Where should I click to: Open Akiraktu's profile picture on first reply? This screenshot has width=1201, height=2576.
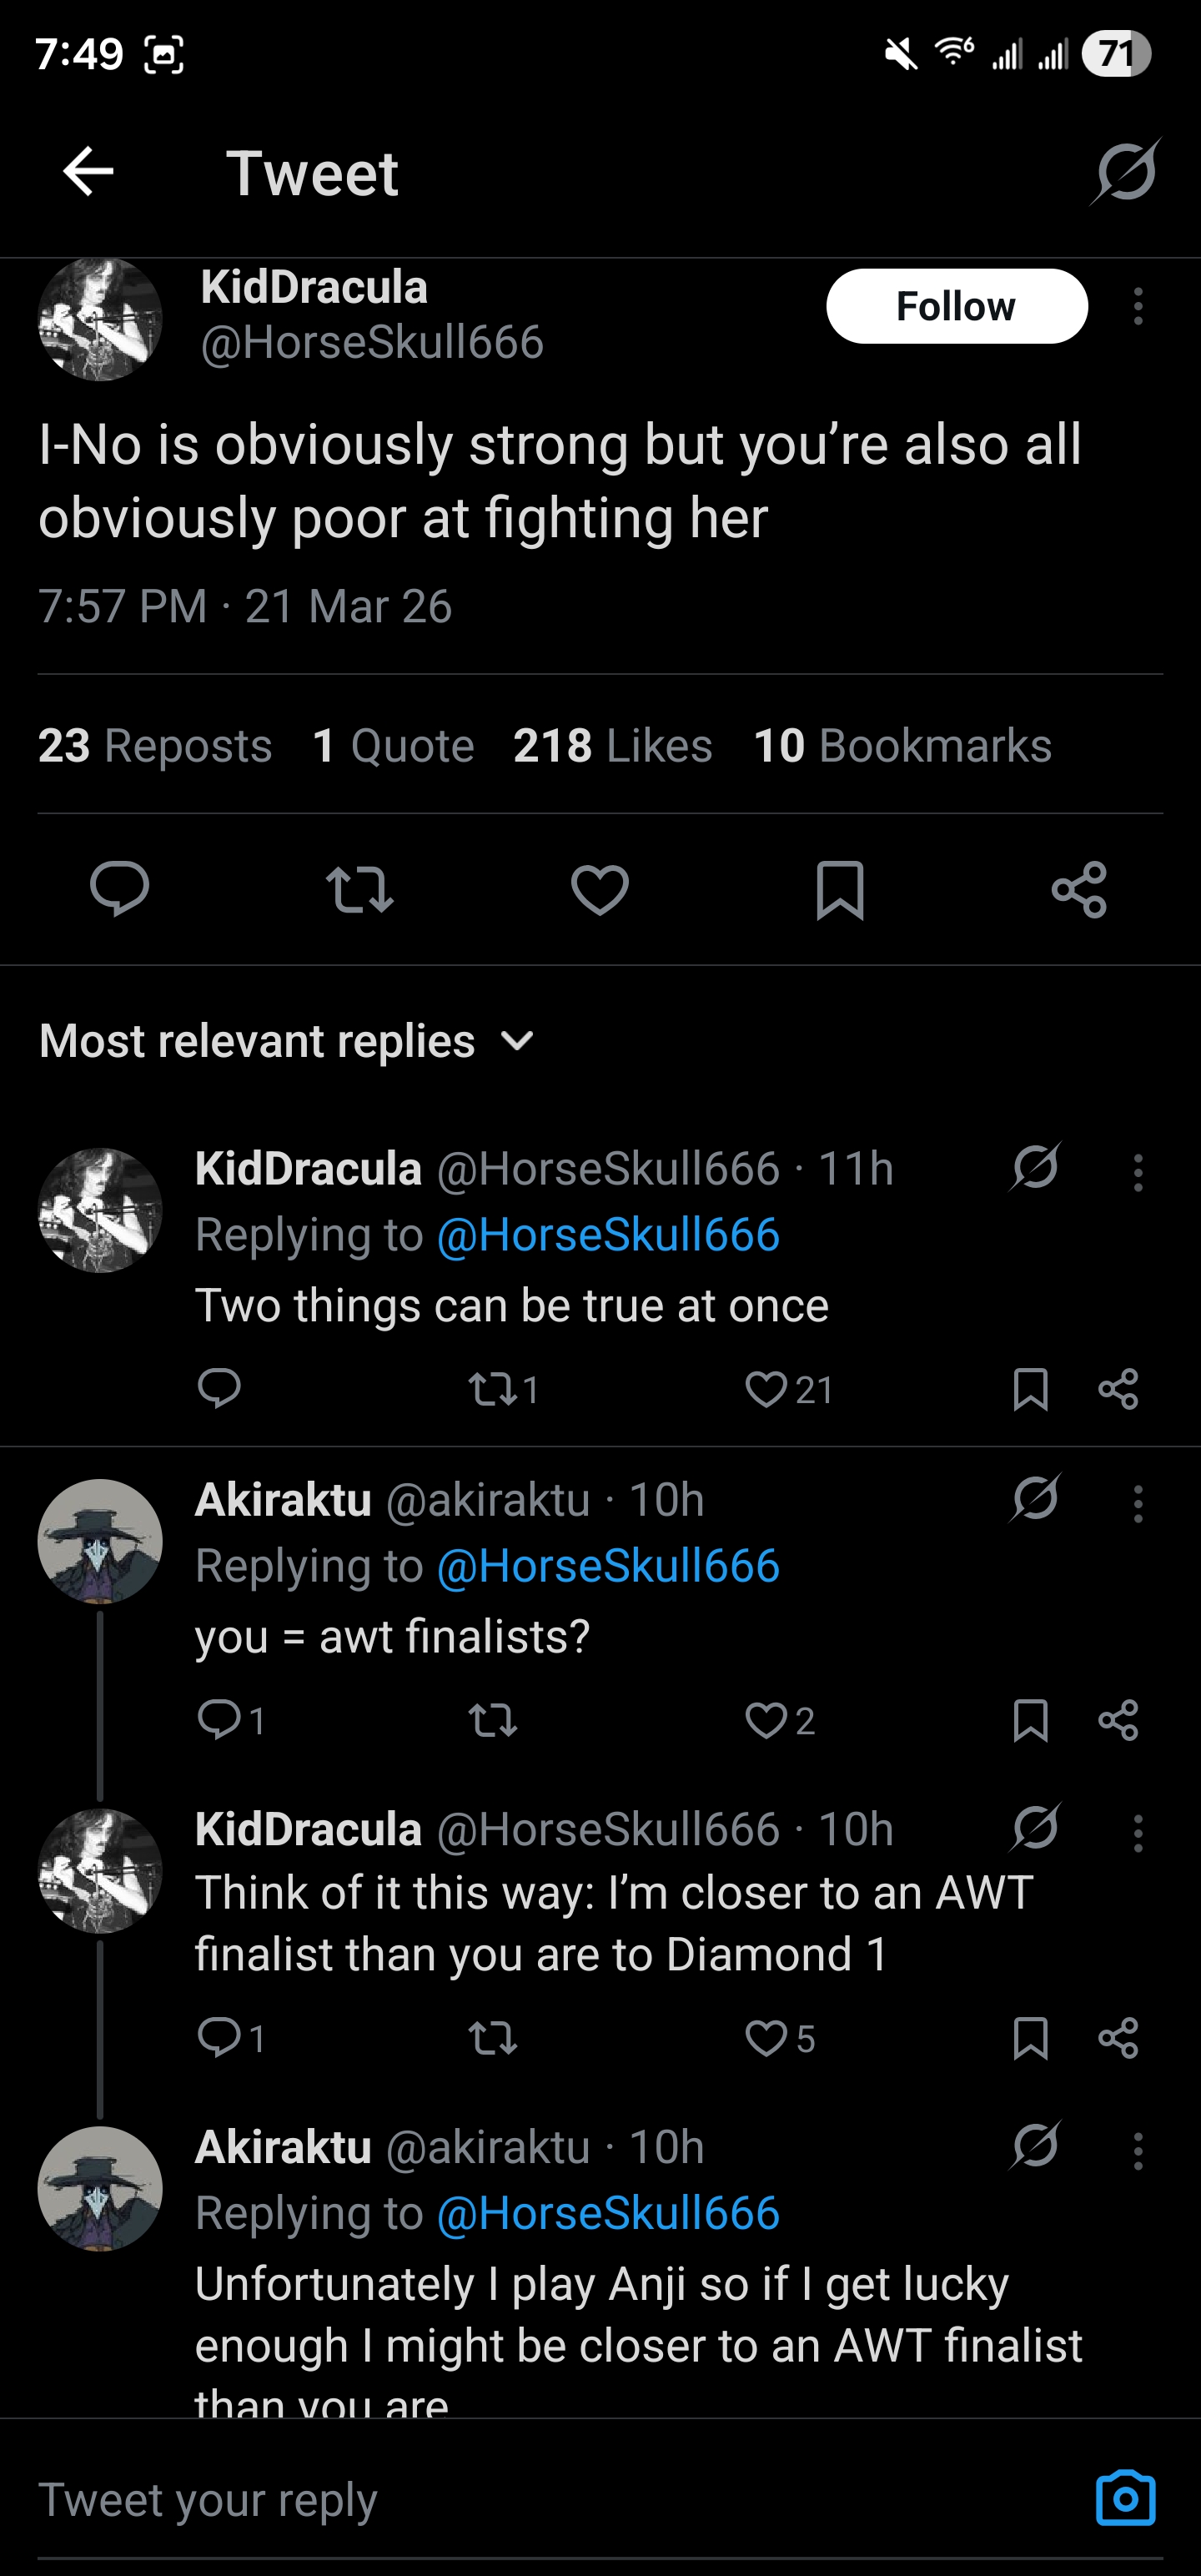coord(100,1541)
